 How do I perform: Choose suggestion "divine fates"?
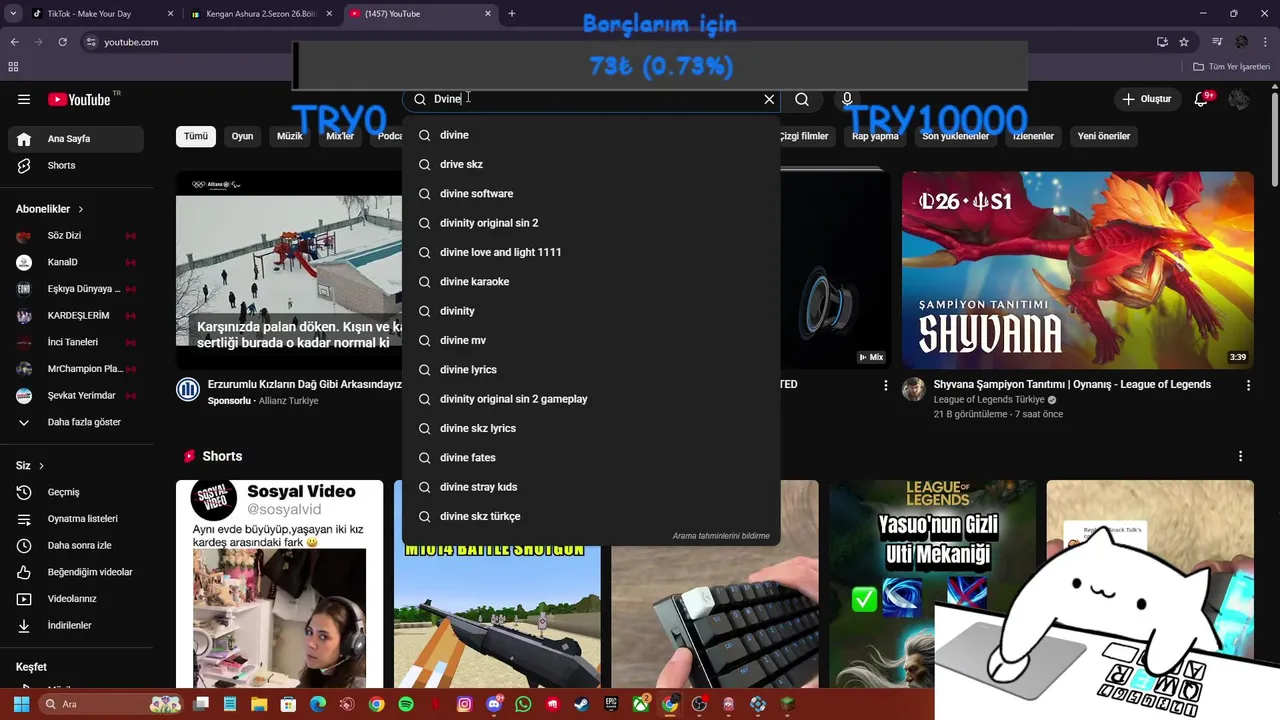click(591, 457)
